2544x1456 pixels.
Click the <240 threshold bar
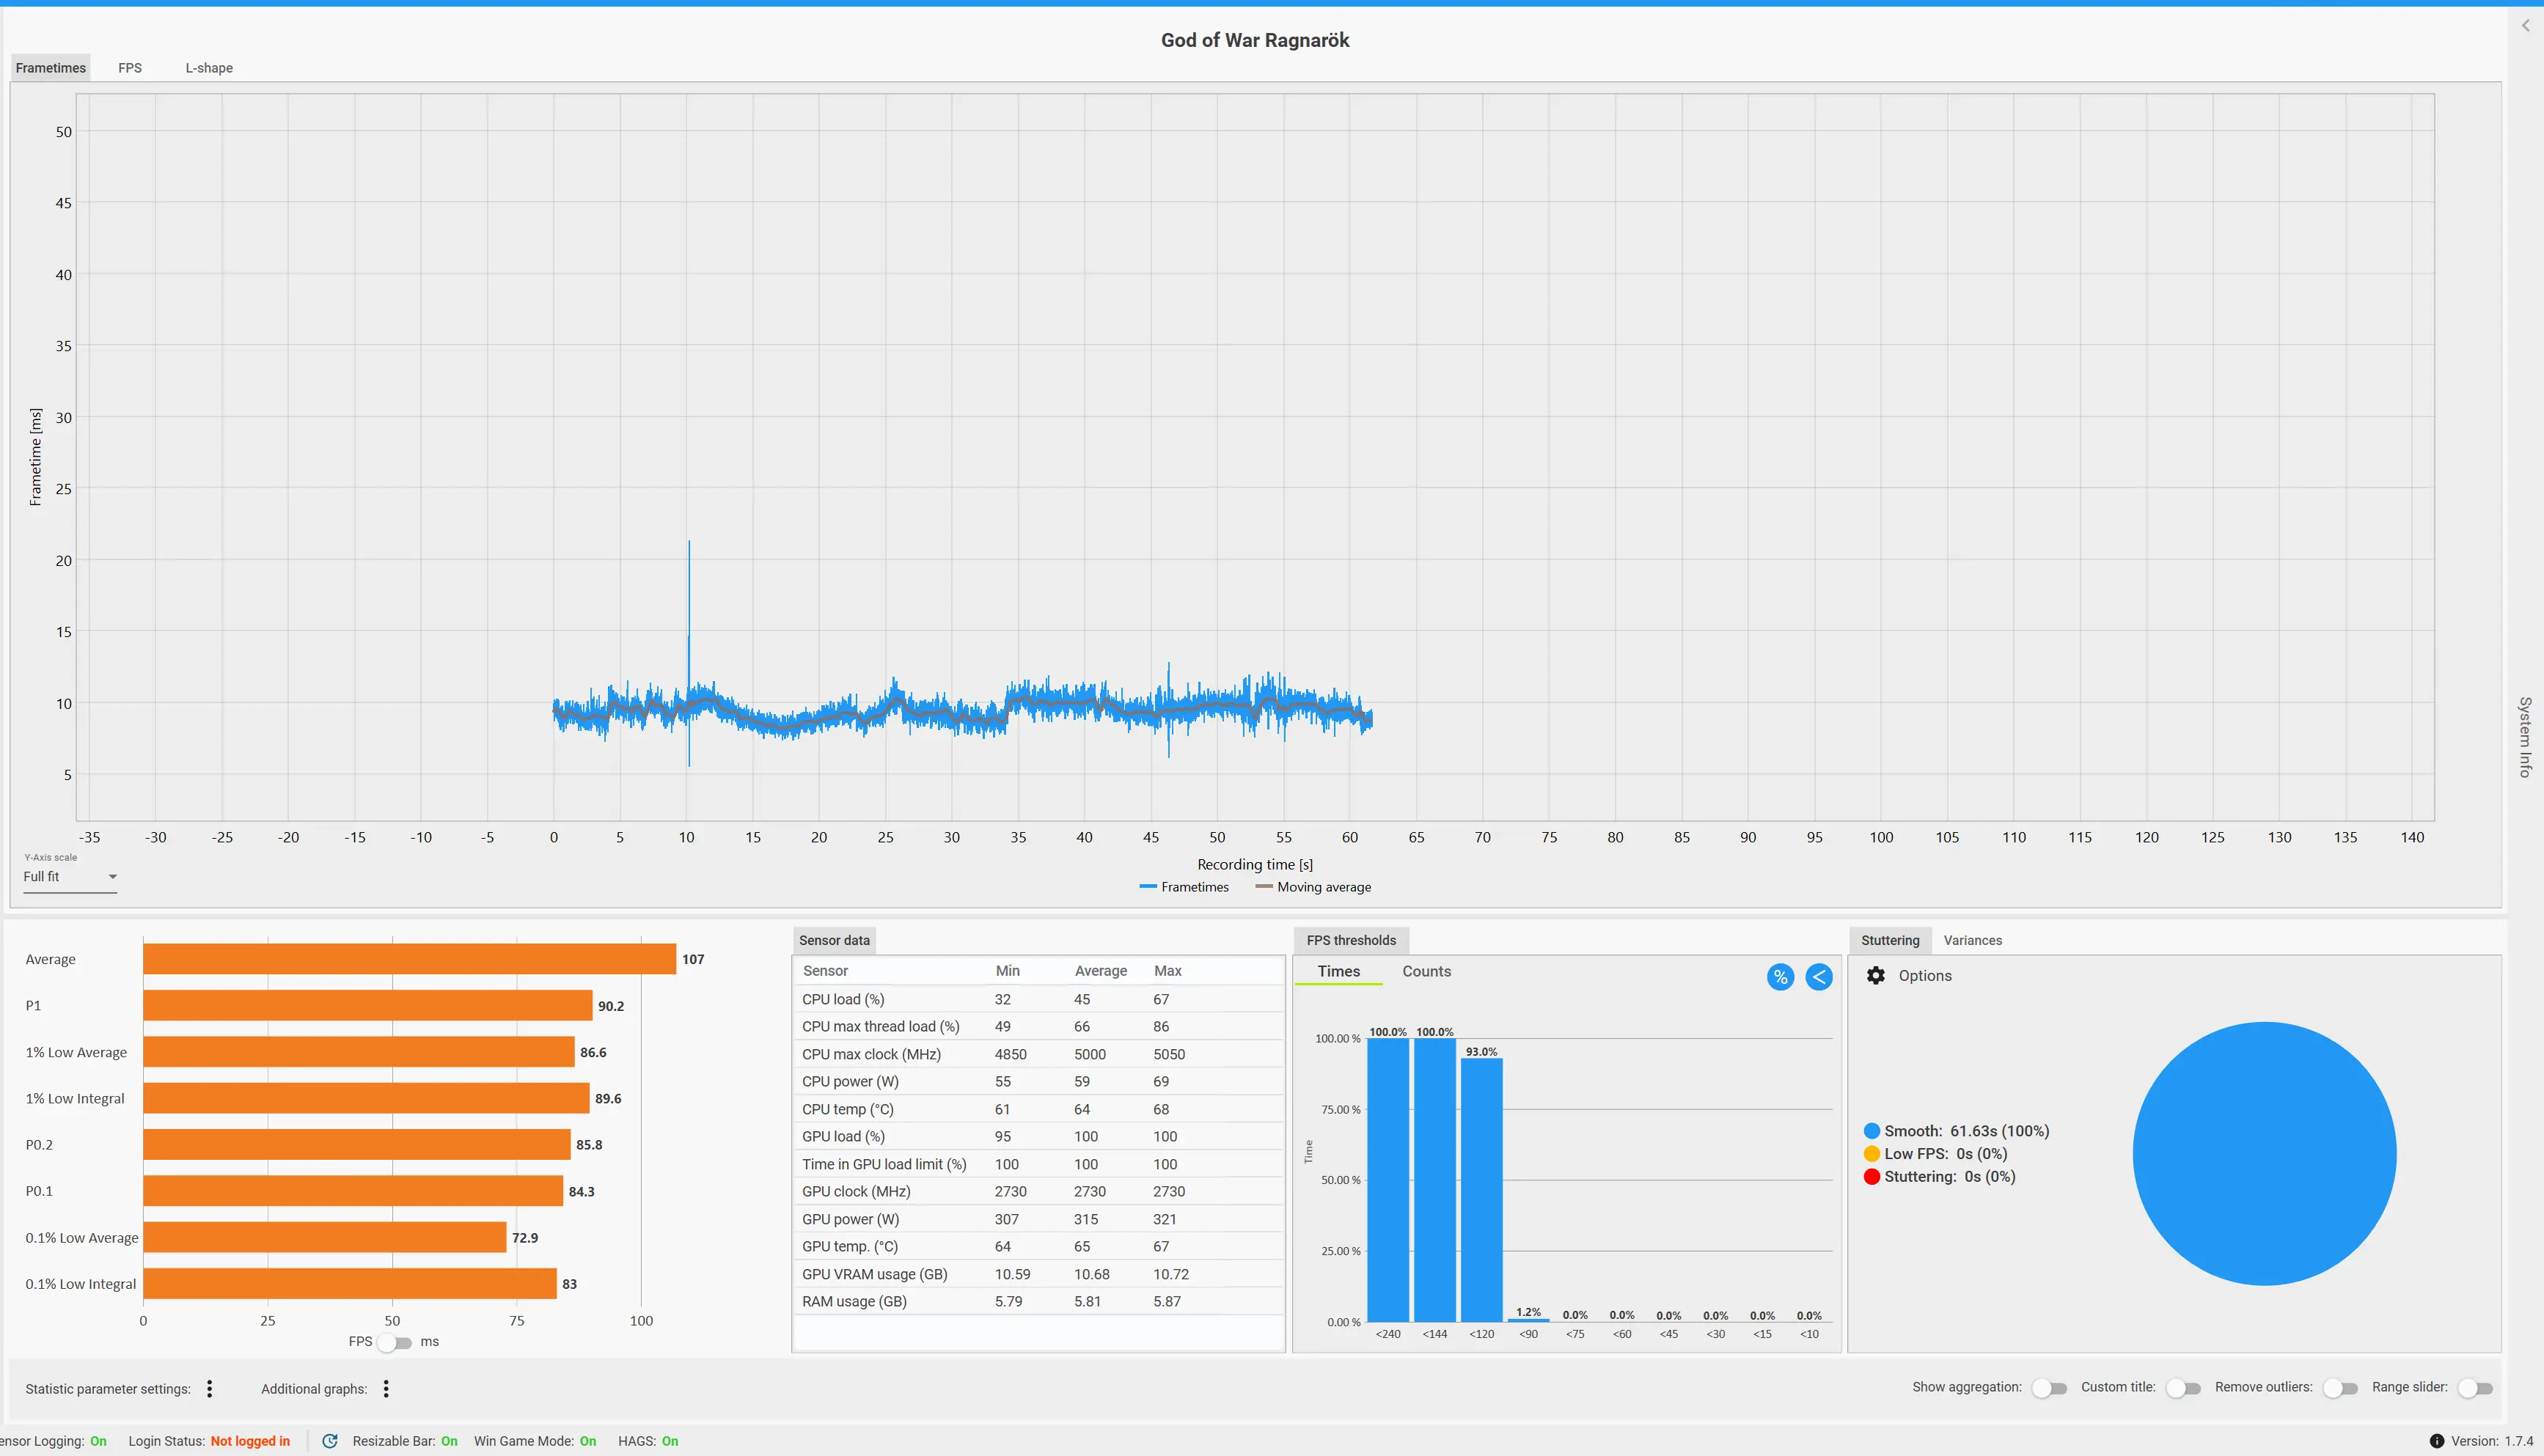1388,1180
